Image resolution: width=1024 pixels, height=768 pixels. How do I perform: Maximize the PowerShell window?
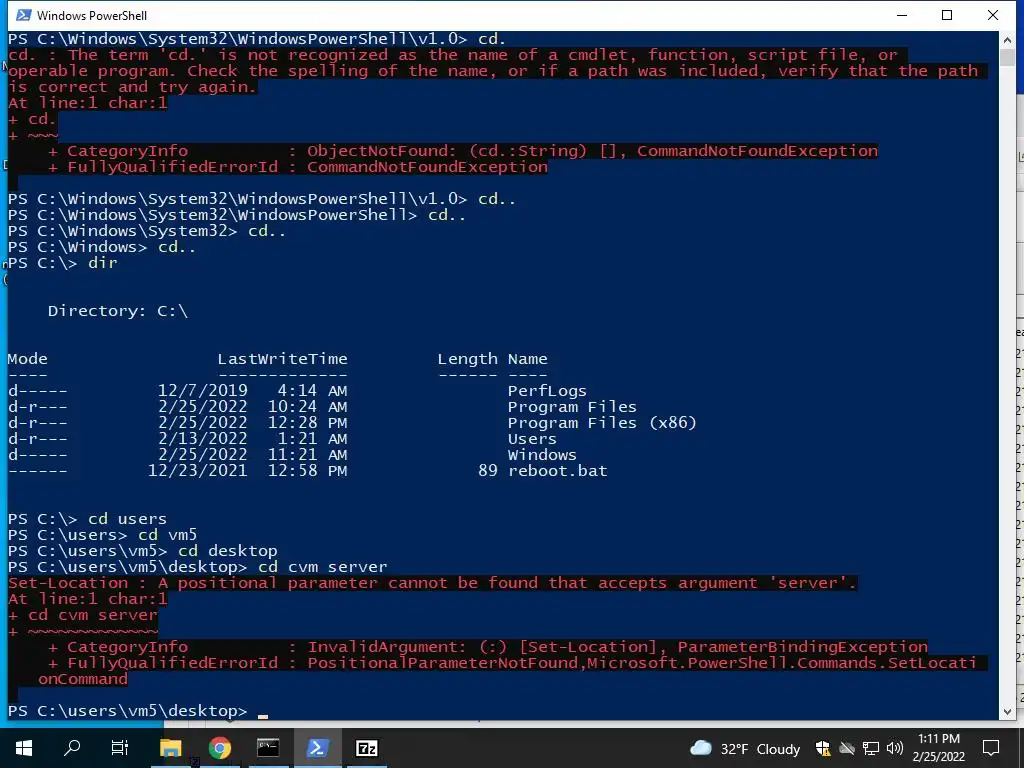click(x=947, y=15)
